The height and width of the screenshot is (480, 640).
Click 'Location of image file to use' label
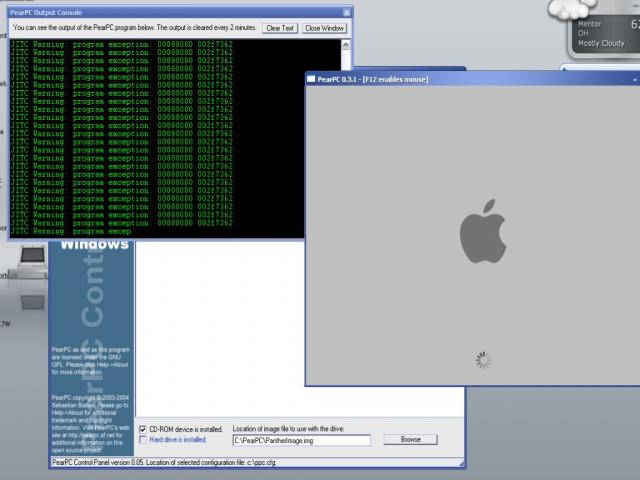pos(288,429)
